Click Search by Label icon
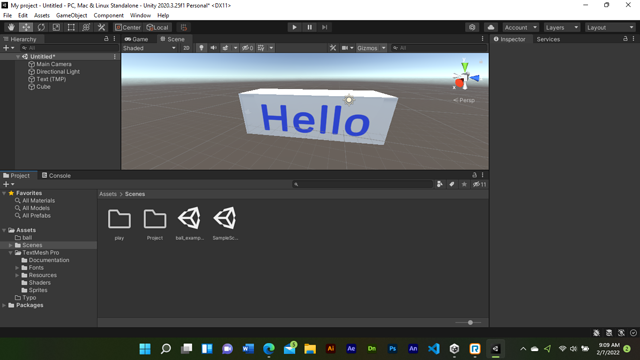Screen dimensions: 640x360 (452, 184)
